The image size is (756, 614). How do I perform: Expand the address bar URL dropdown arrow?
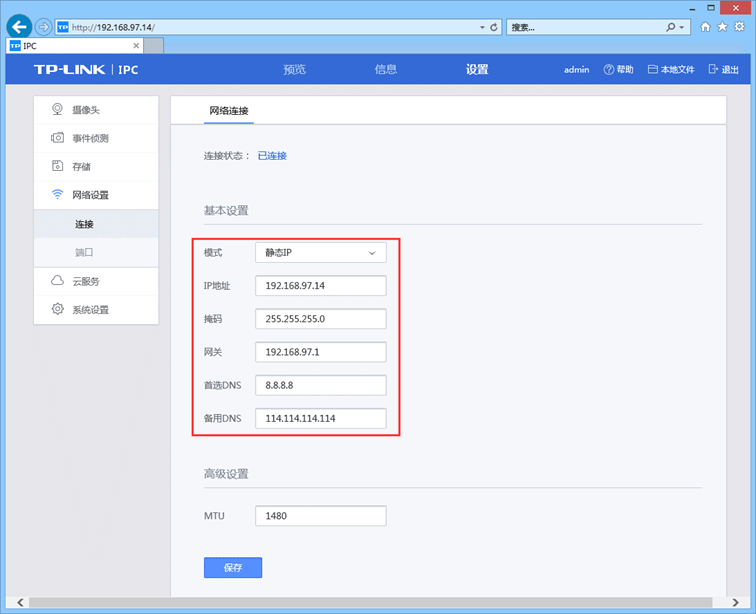coord(482,27)
